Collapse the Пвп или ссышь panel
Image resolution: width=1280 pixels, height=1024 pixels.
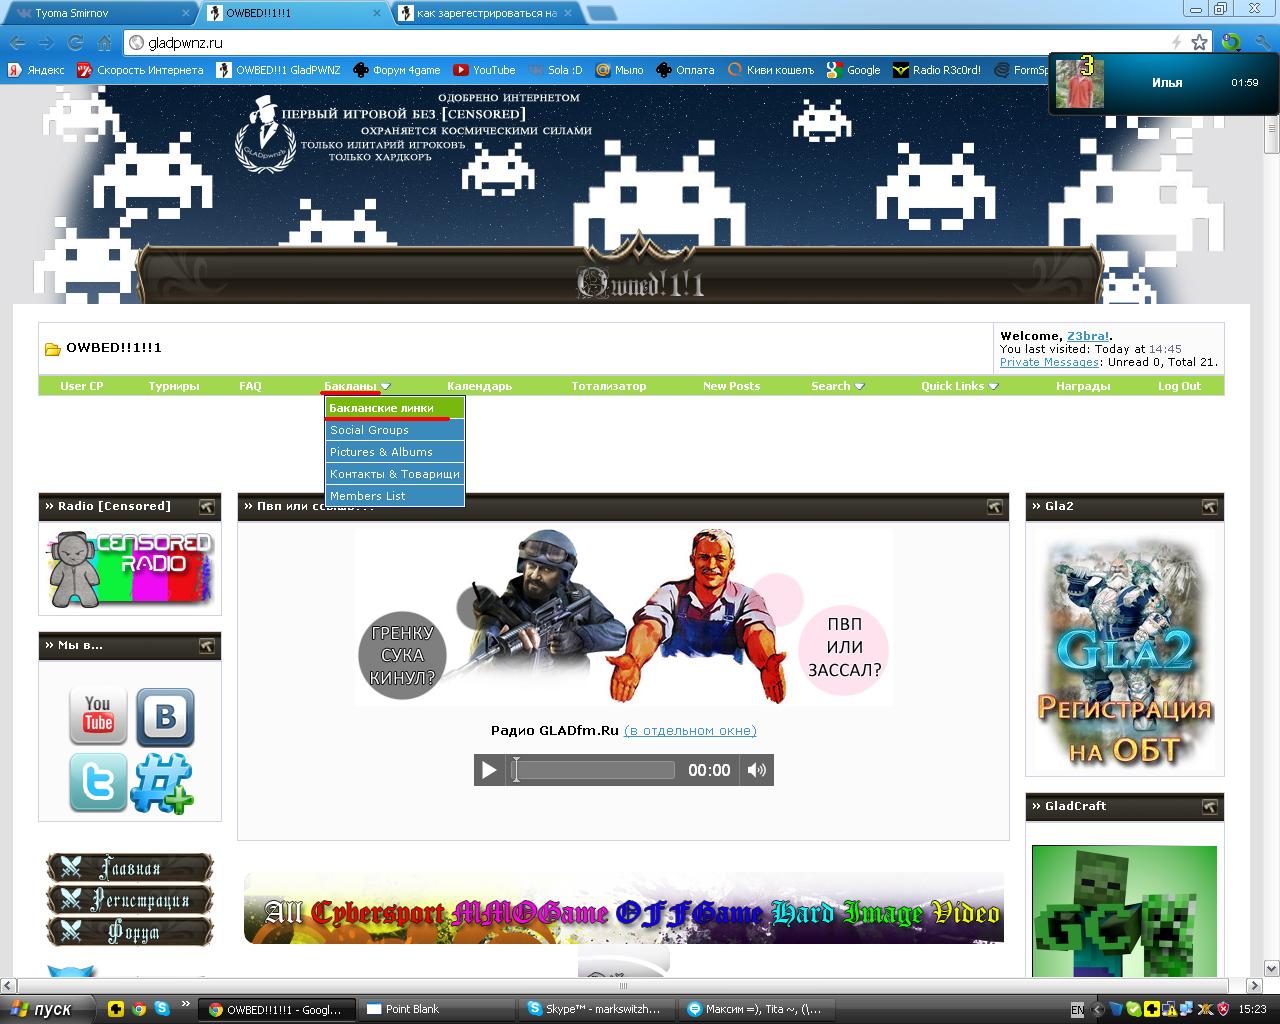(x=994, y=507)
